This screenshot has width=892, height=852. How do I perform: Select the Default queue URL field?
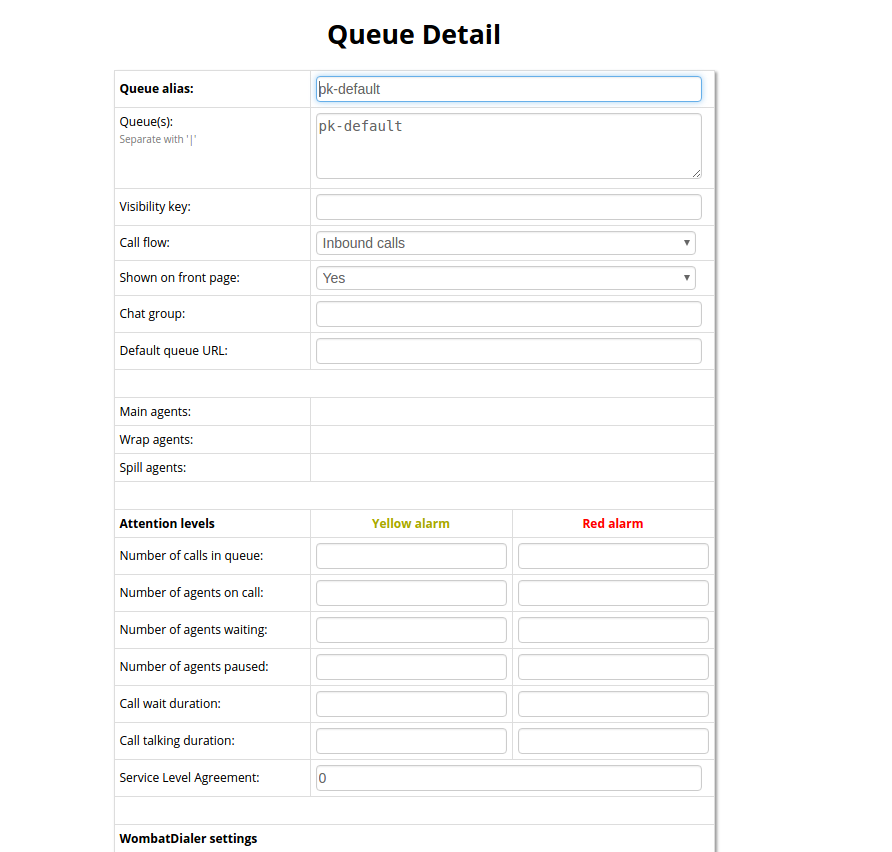pos(508,351)
